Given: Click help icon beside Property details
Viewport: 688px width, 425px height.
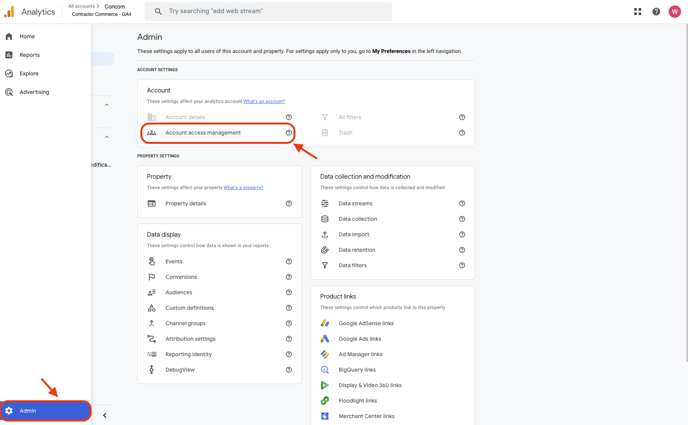Looking at the screenshot, I should [x=289, y=204].
